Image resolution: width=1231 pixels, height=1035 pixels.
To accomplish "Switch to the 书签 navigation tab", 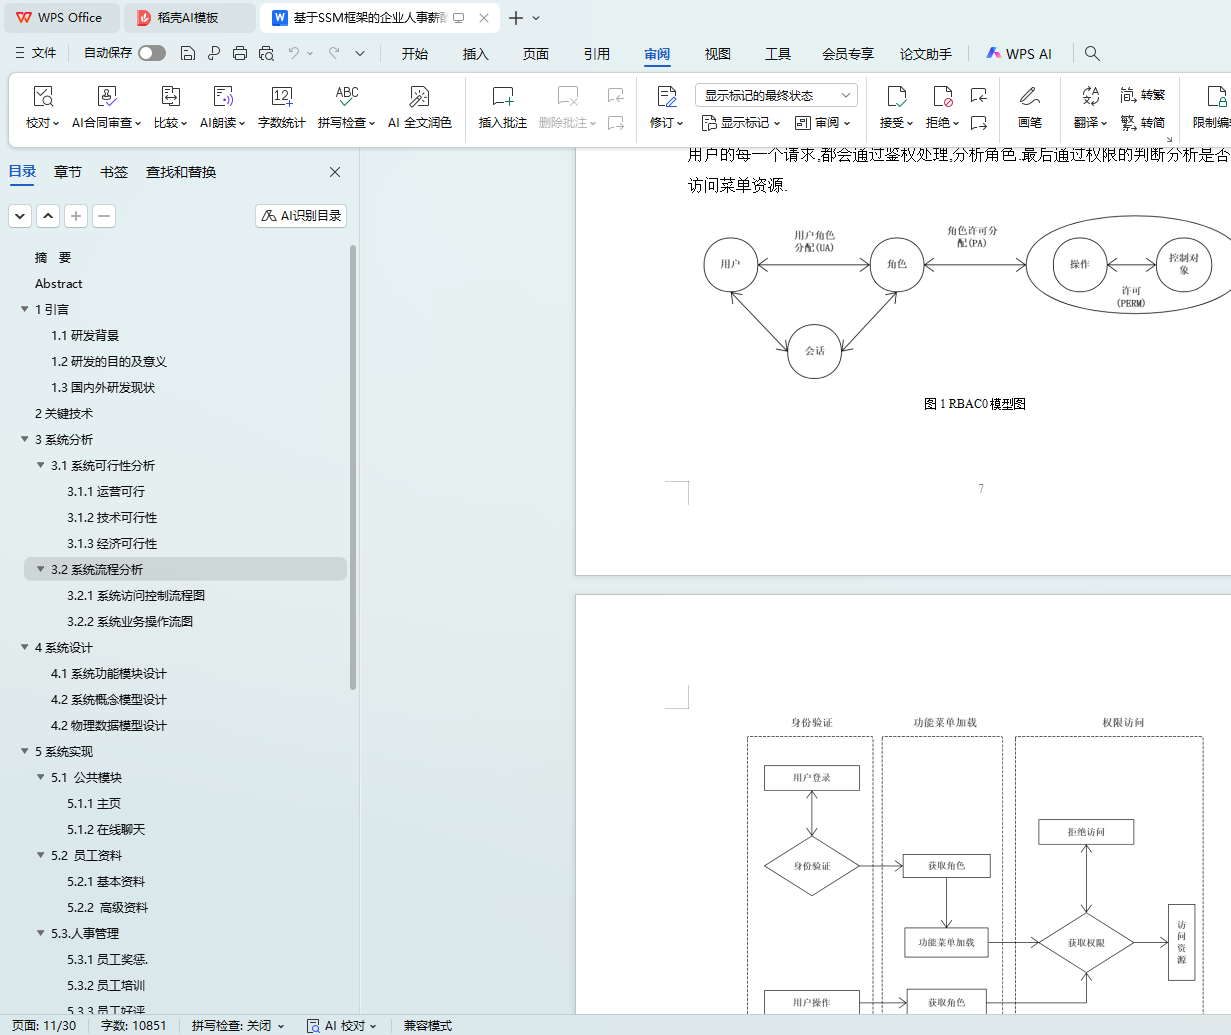I will coord(114,172).
